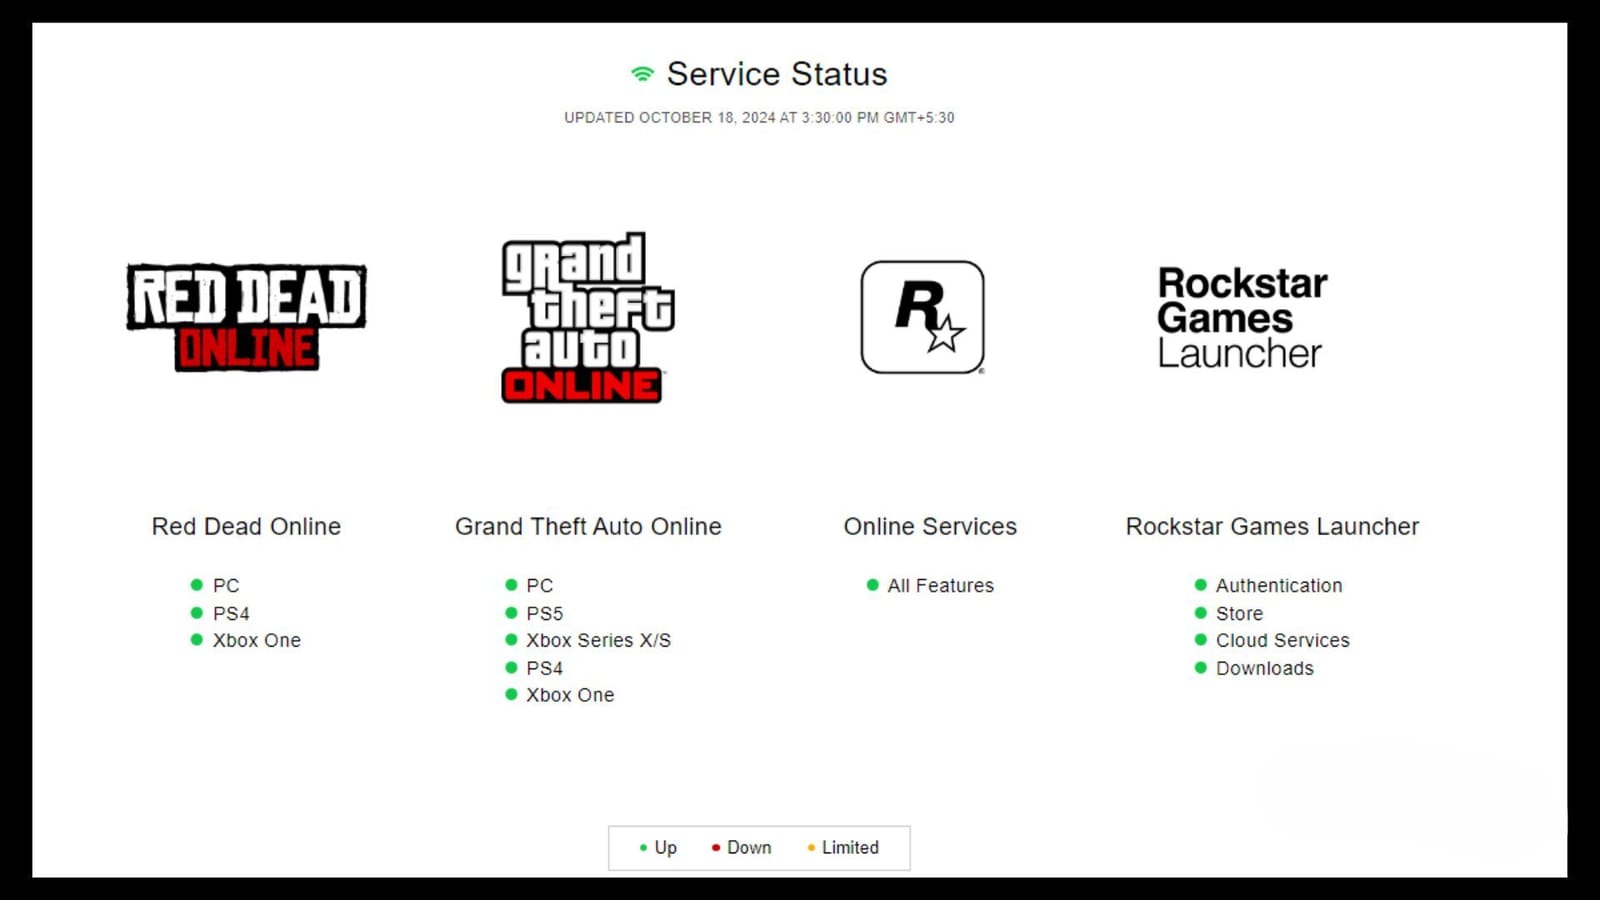Click the Wi-Fi status icon beside Service Status
This screenshot has height=900, width=1600.
click(x=641, y=72)
